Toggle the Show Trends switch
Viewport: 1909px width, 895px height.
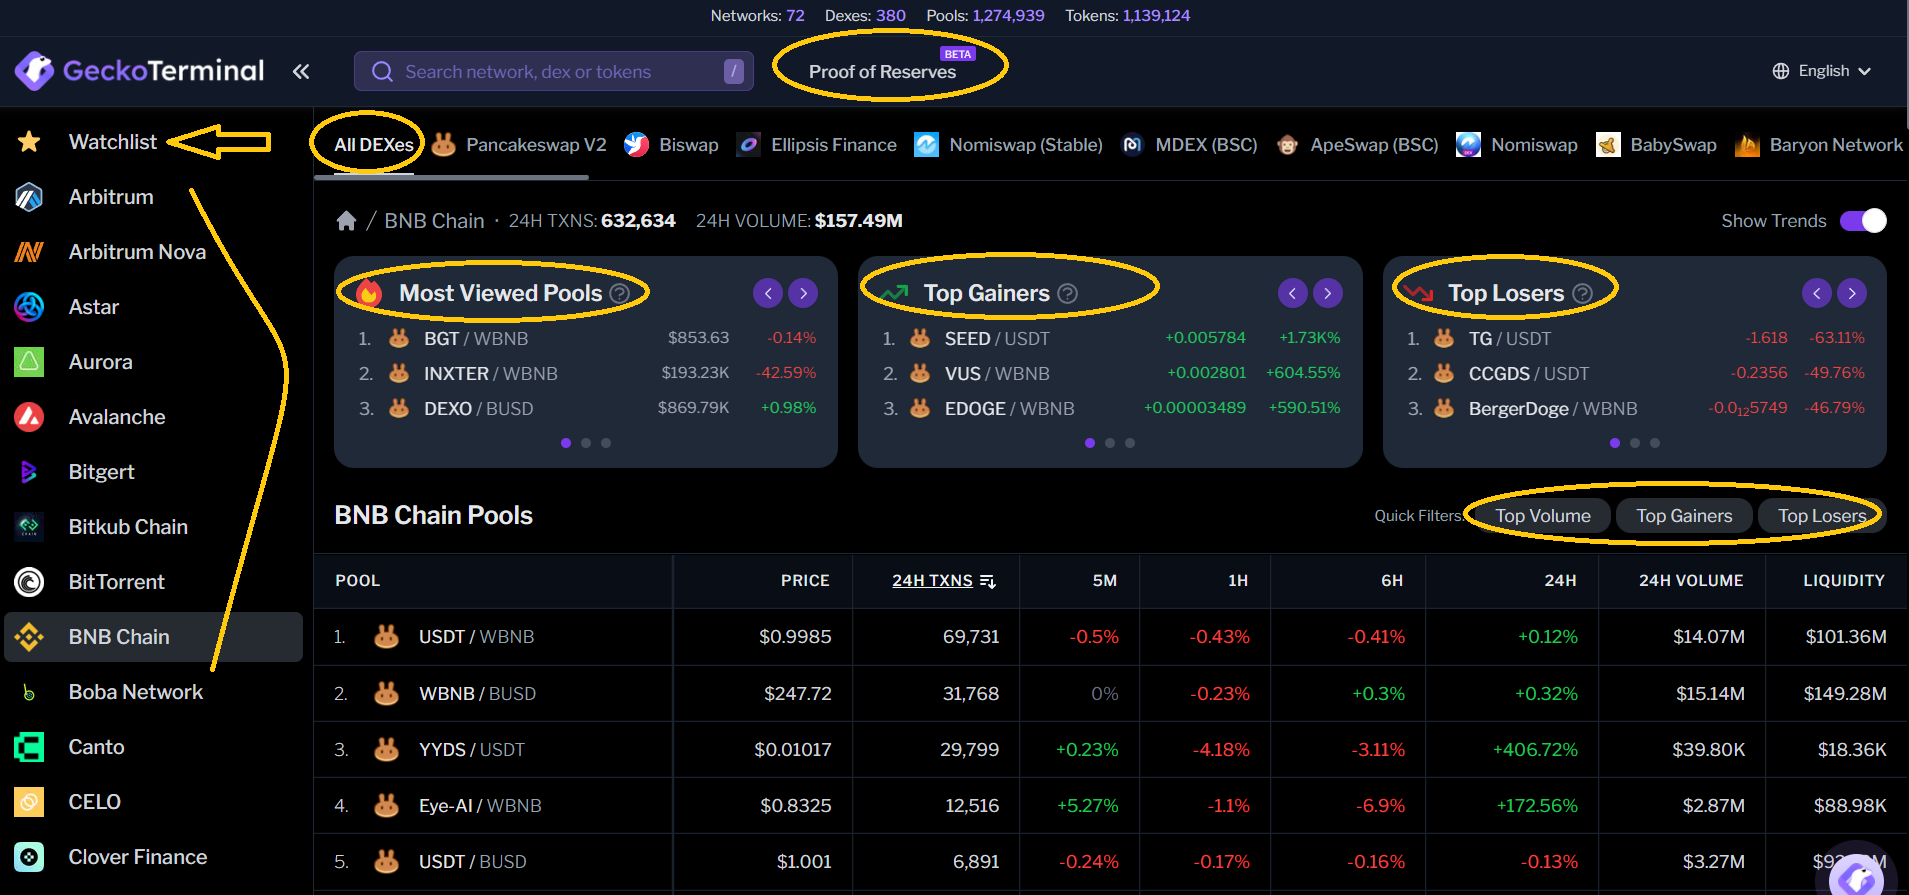click(1863, 221)
